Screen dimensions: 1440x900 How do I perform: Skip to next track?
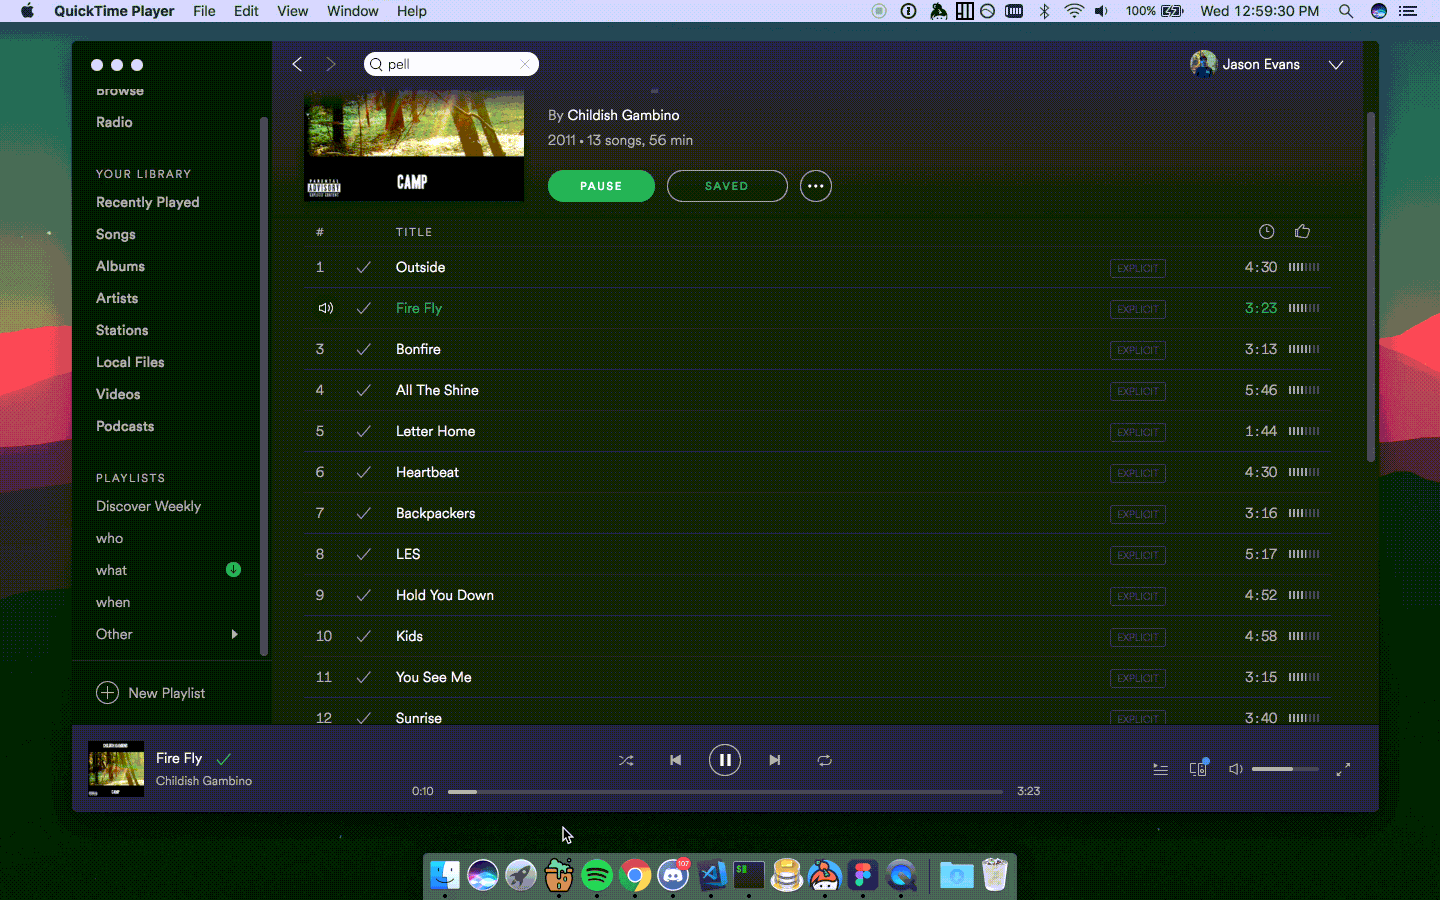tap(774, 760)
